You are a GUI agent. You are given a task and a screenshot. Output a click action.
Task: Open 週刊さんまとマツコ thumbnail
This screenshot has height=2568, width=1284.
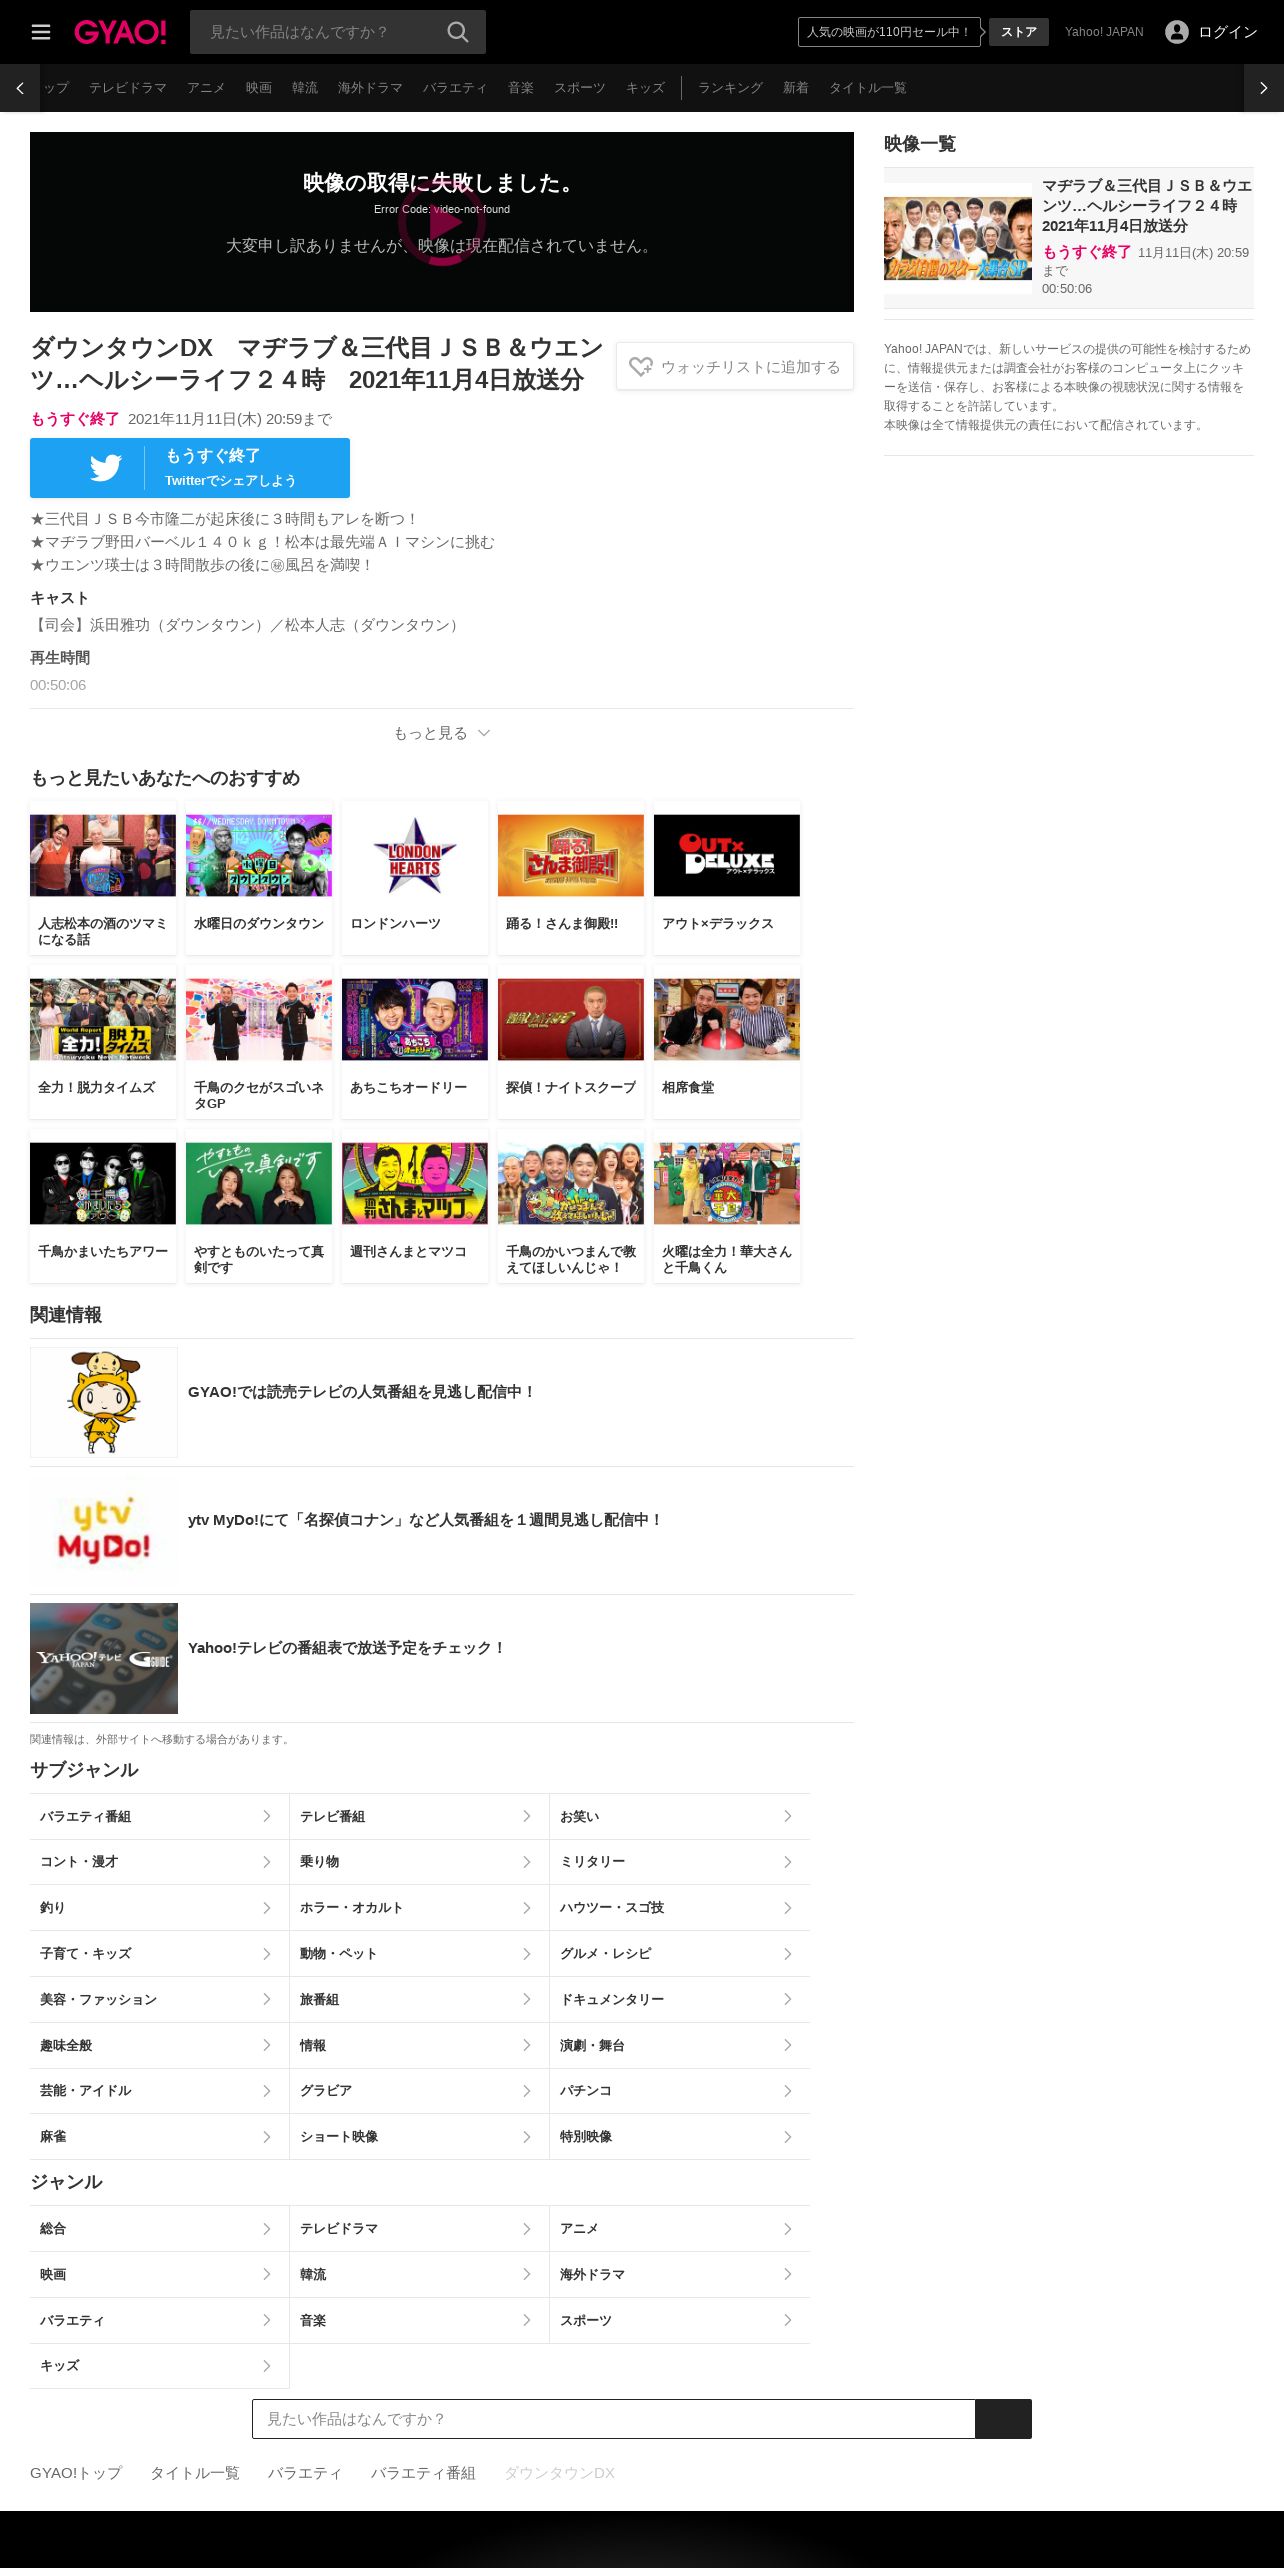(x=415, y=1183)
